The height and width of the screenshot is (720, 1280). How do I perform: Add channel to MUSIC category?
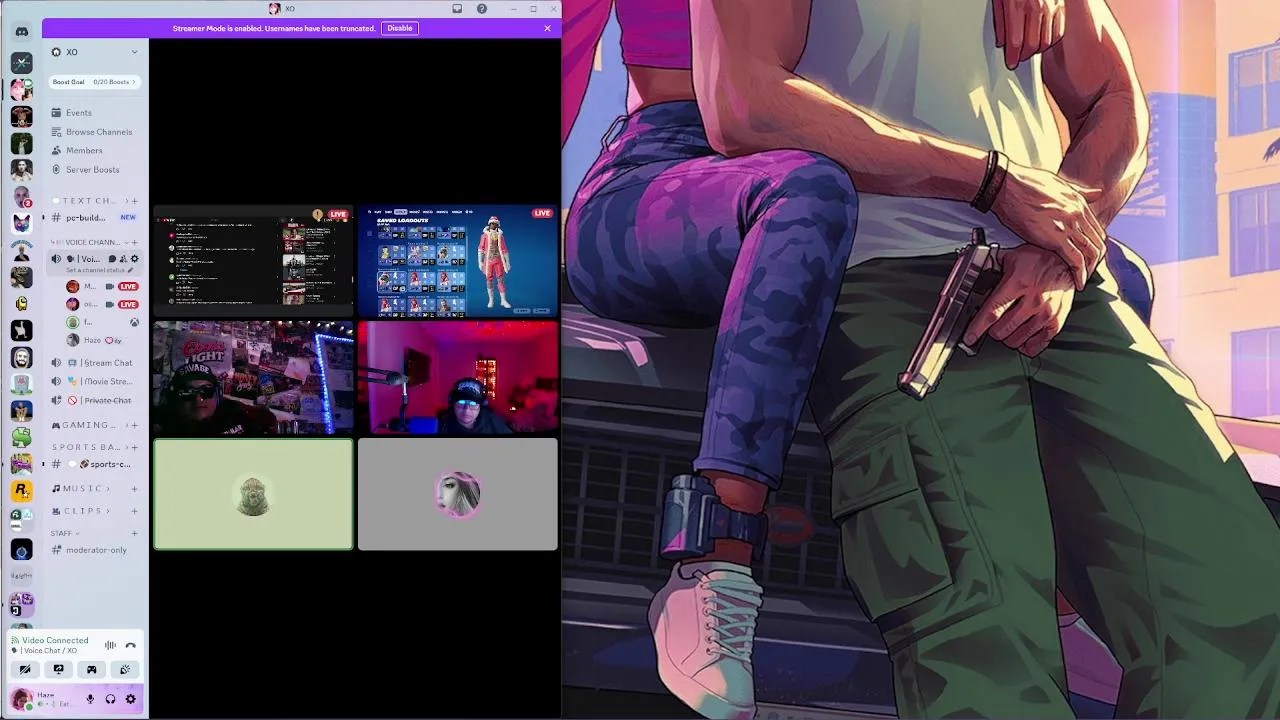tap(135, 489)
